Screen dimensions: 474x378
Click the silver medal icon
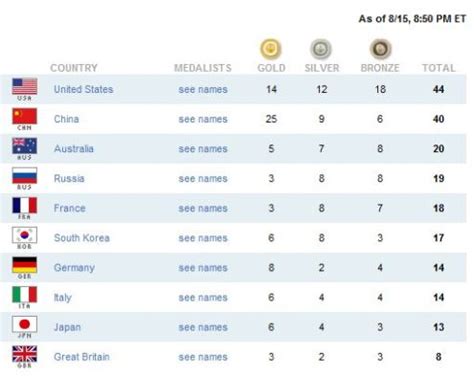[x=321, y=49]
